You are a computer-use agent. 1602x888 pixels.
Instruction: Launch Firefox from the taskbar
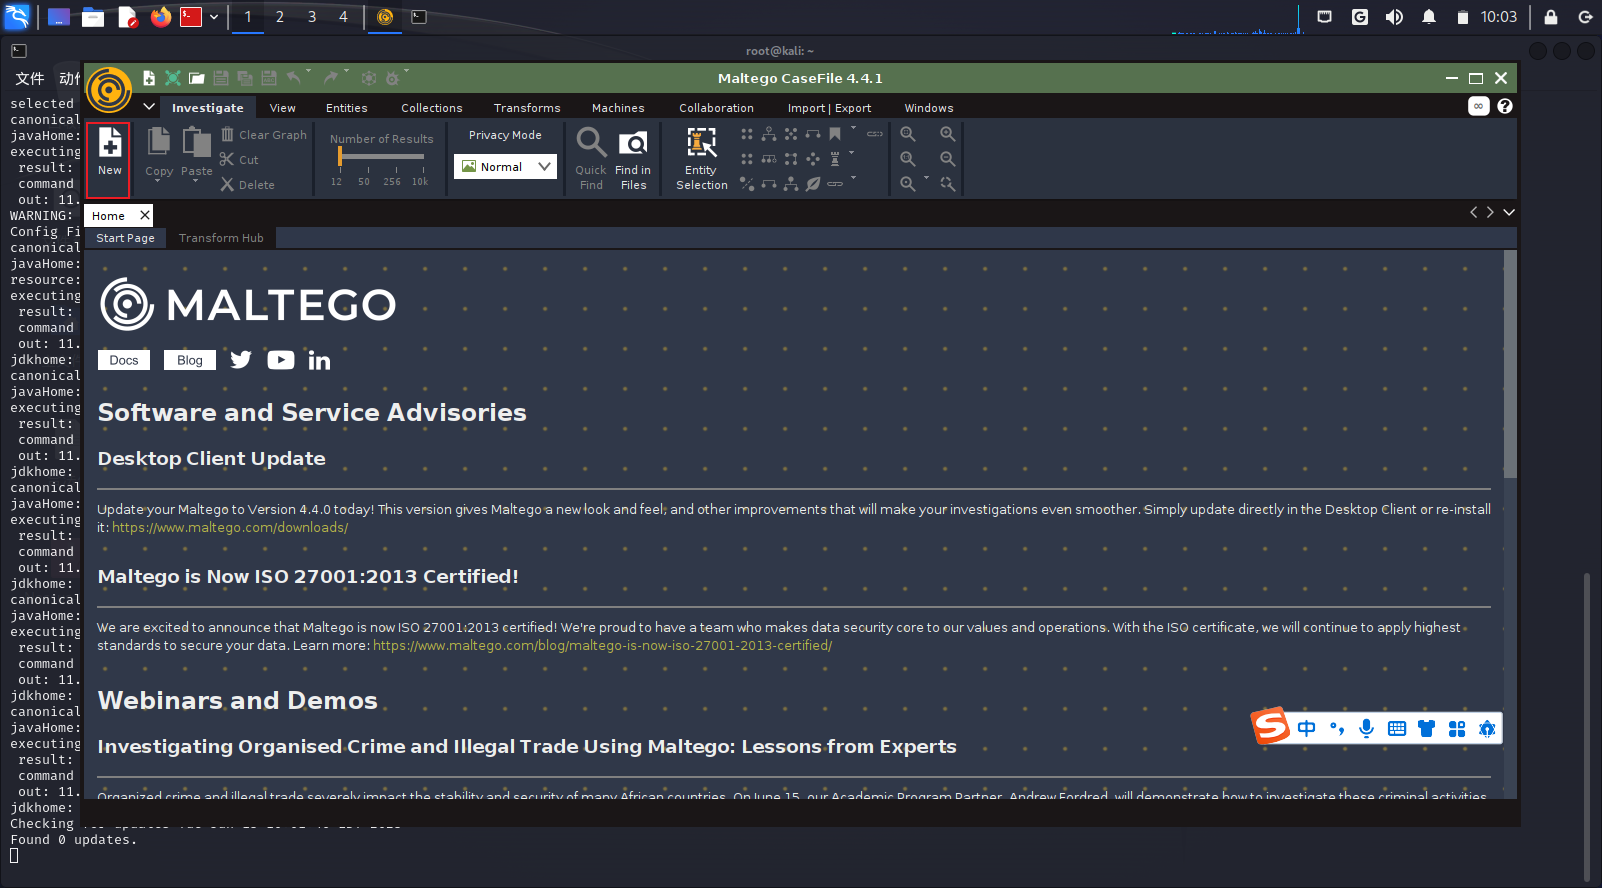point(161,17)
